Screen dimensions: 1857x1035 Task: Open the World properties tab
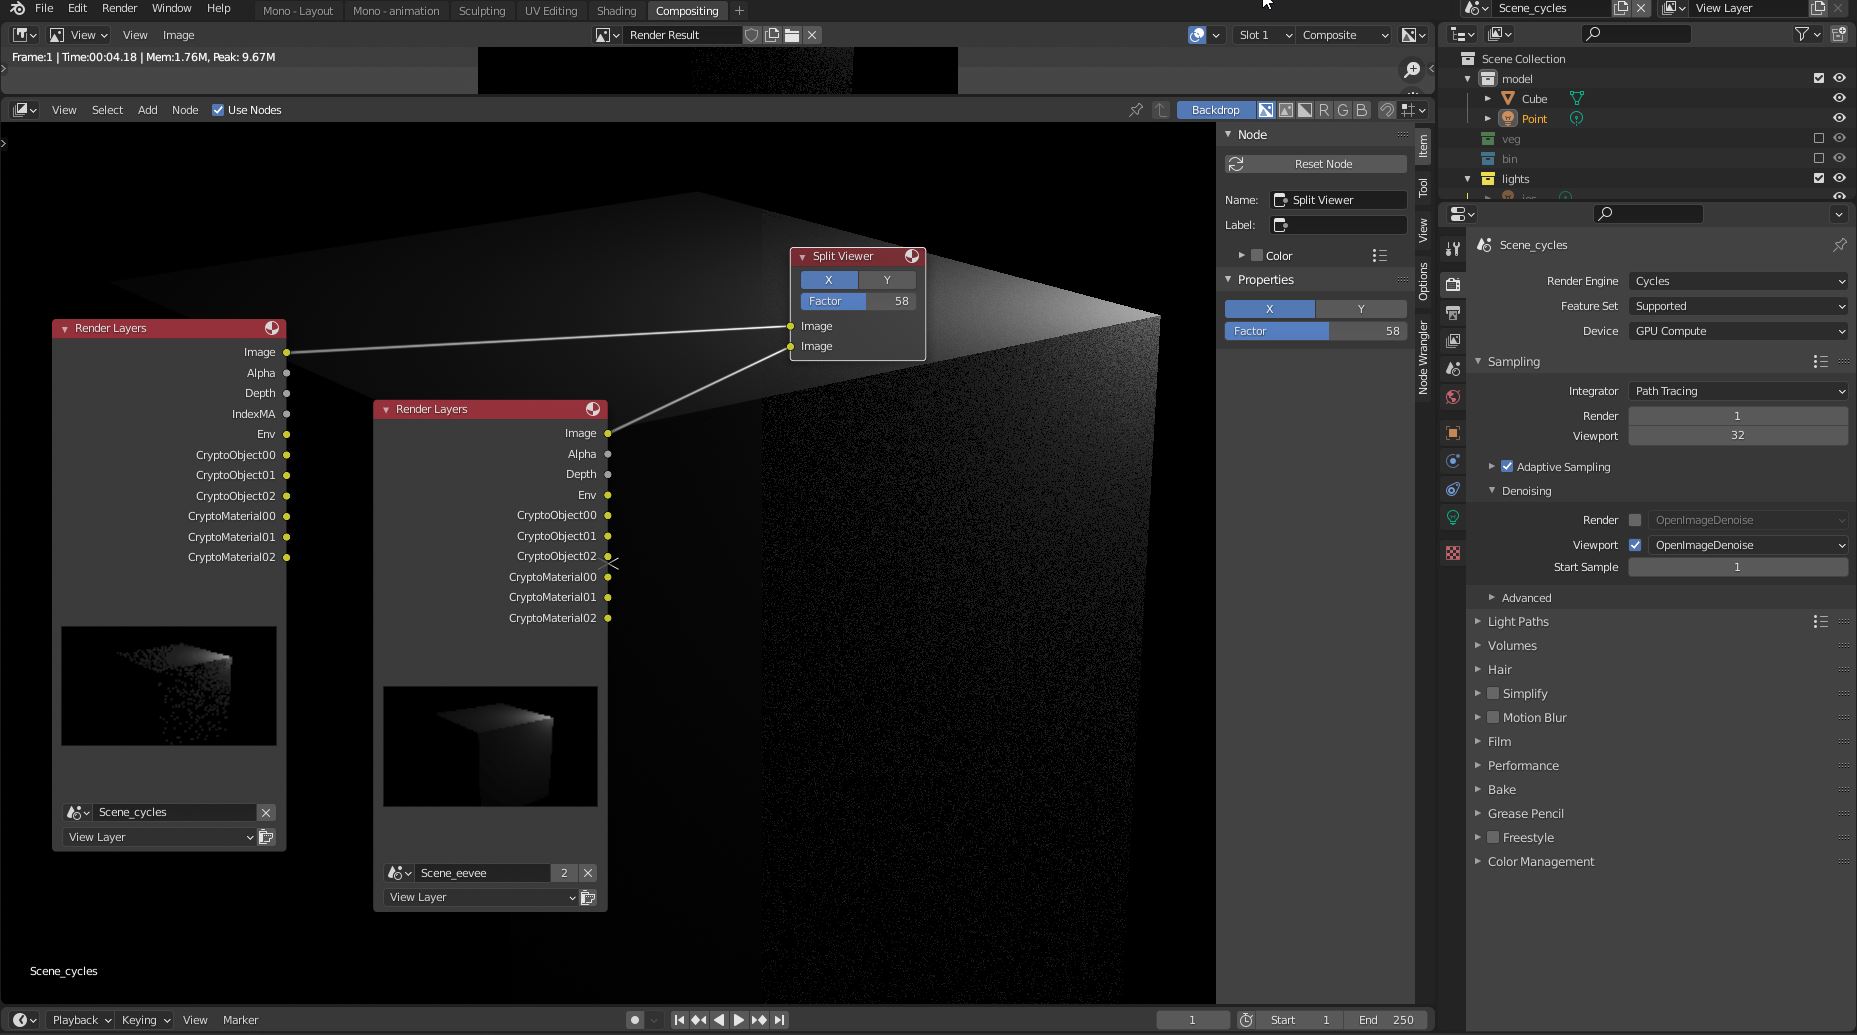1453,397
